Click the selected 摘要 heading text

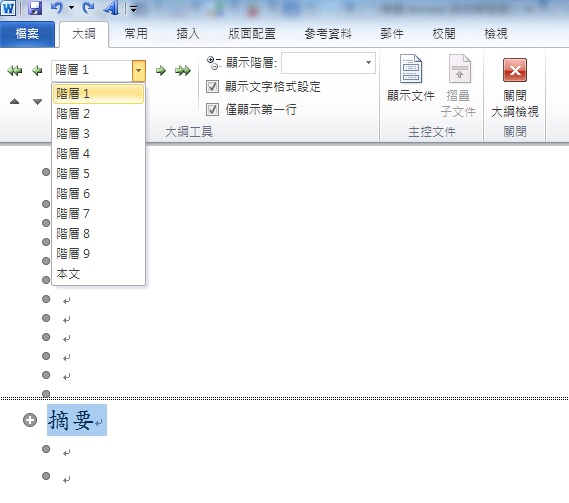(71, 420)
